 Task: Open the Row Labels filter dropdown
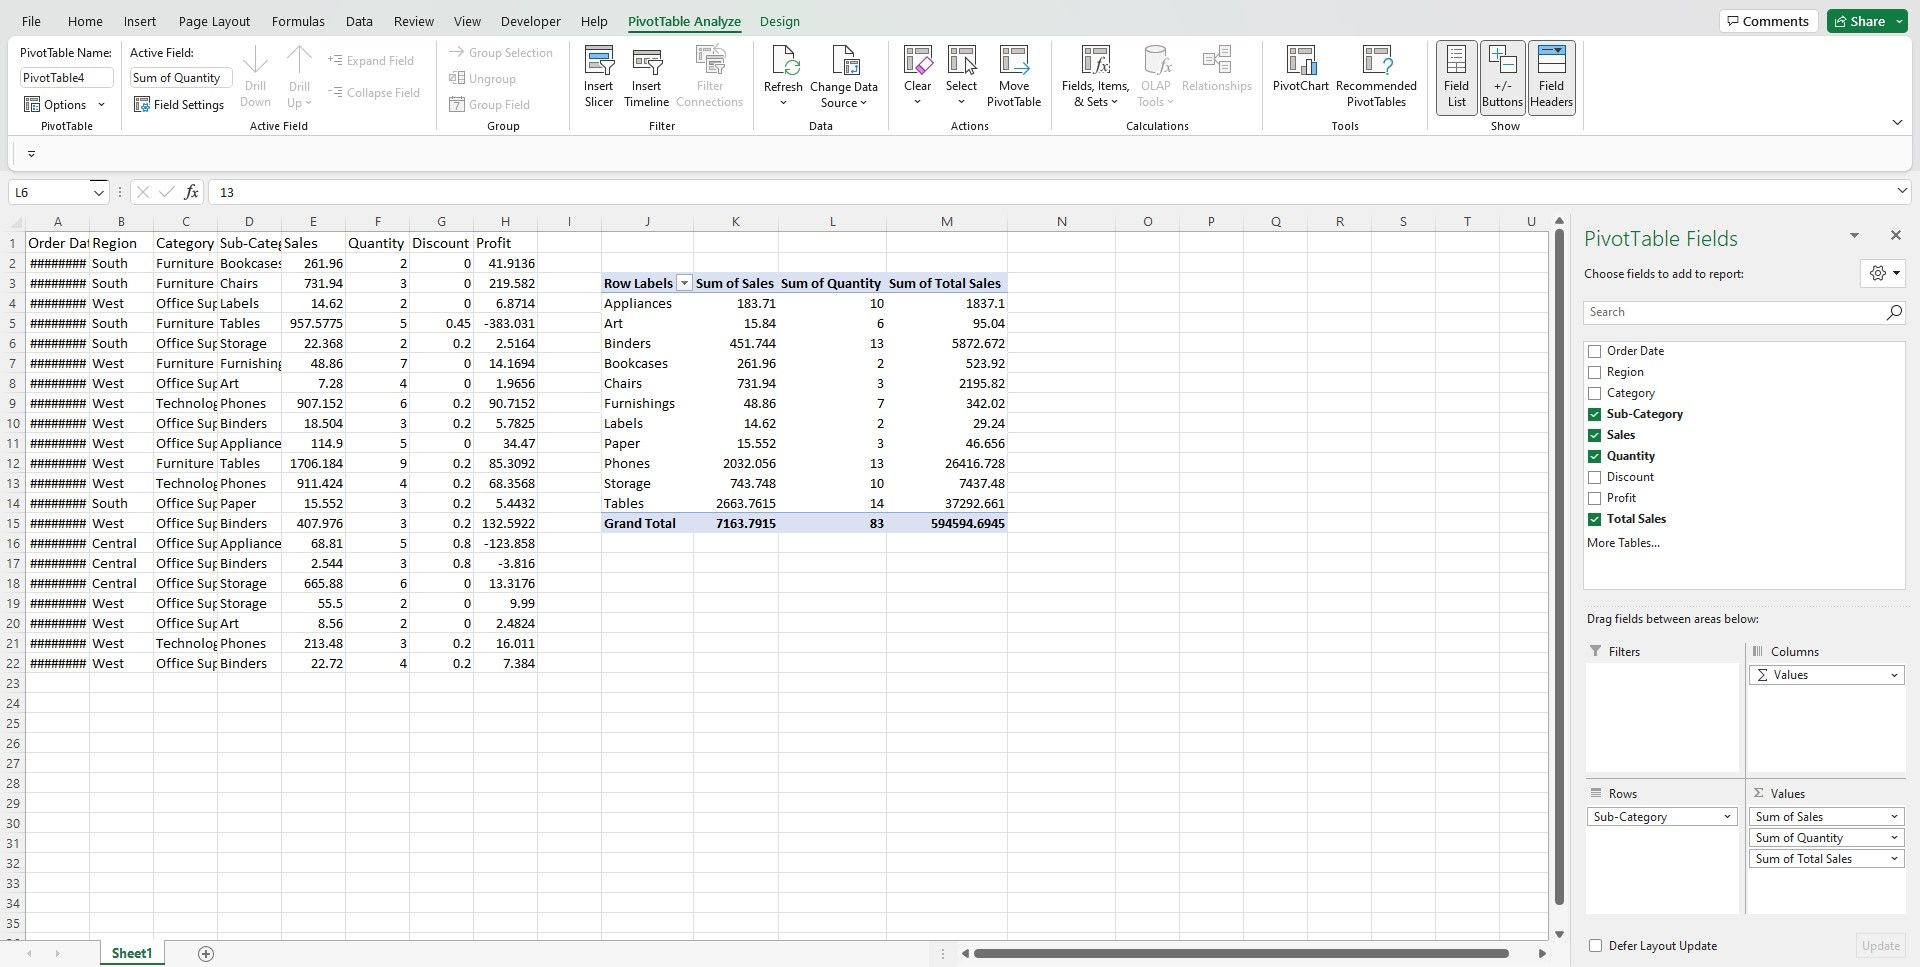684,283
